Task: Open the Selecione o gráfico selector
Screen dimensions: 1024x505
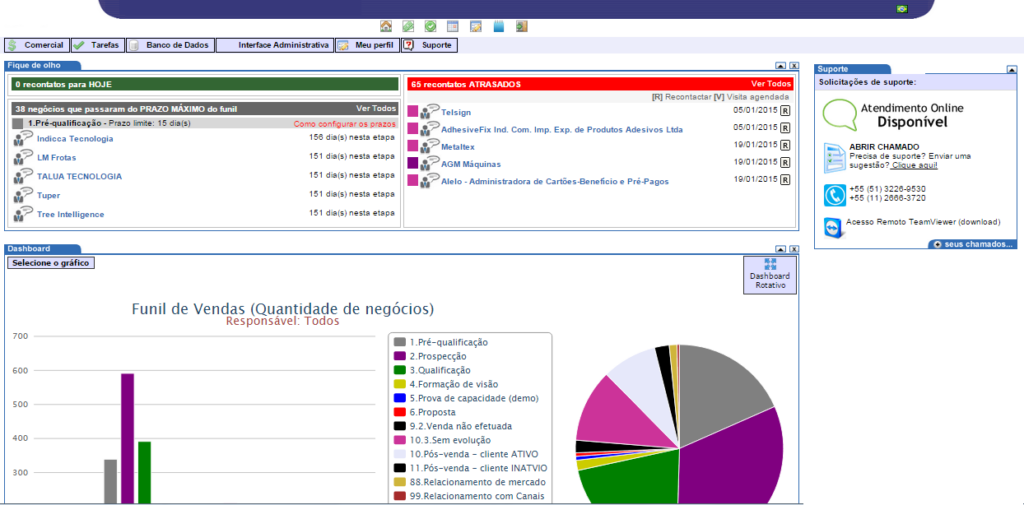Action: pos(51,263)
